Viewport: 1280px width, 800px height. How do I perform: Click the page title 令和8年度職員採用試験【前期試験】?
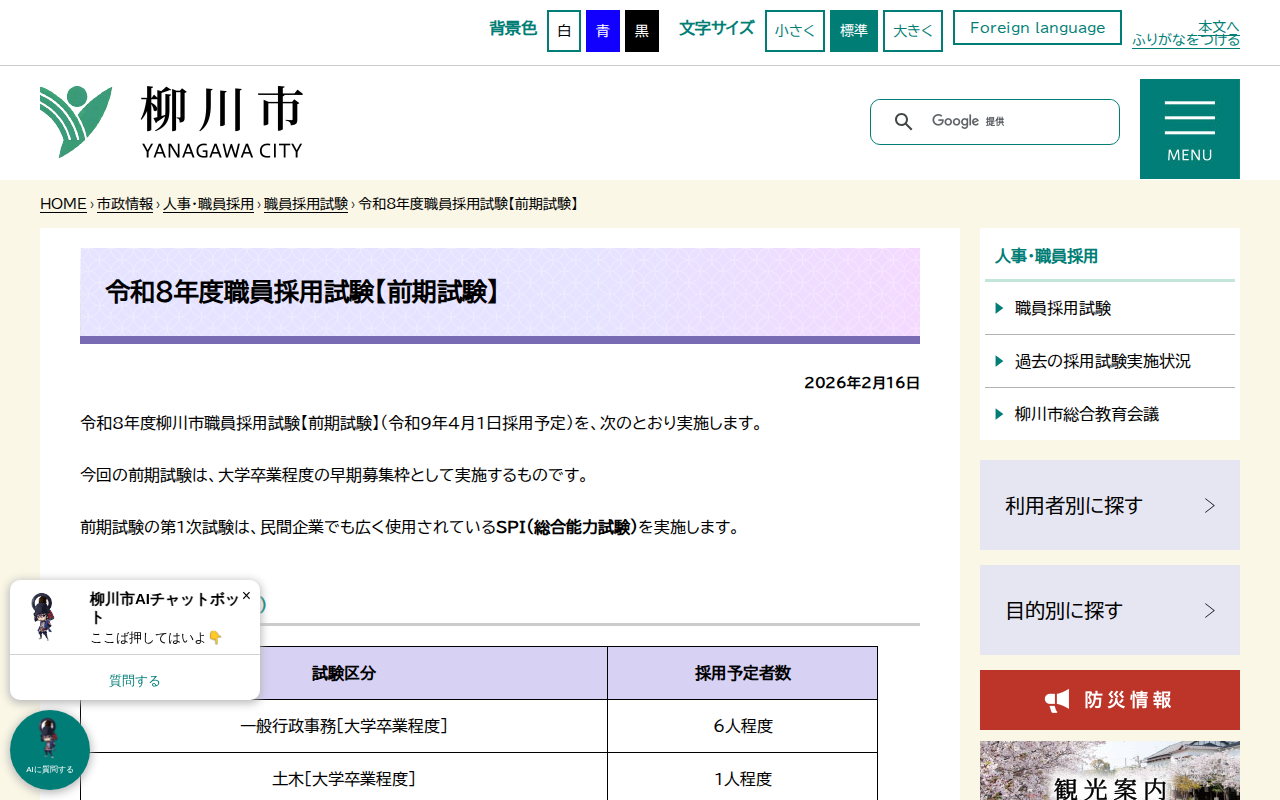[302, 292]
